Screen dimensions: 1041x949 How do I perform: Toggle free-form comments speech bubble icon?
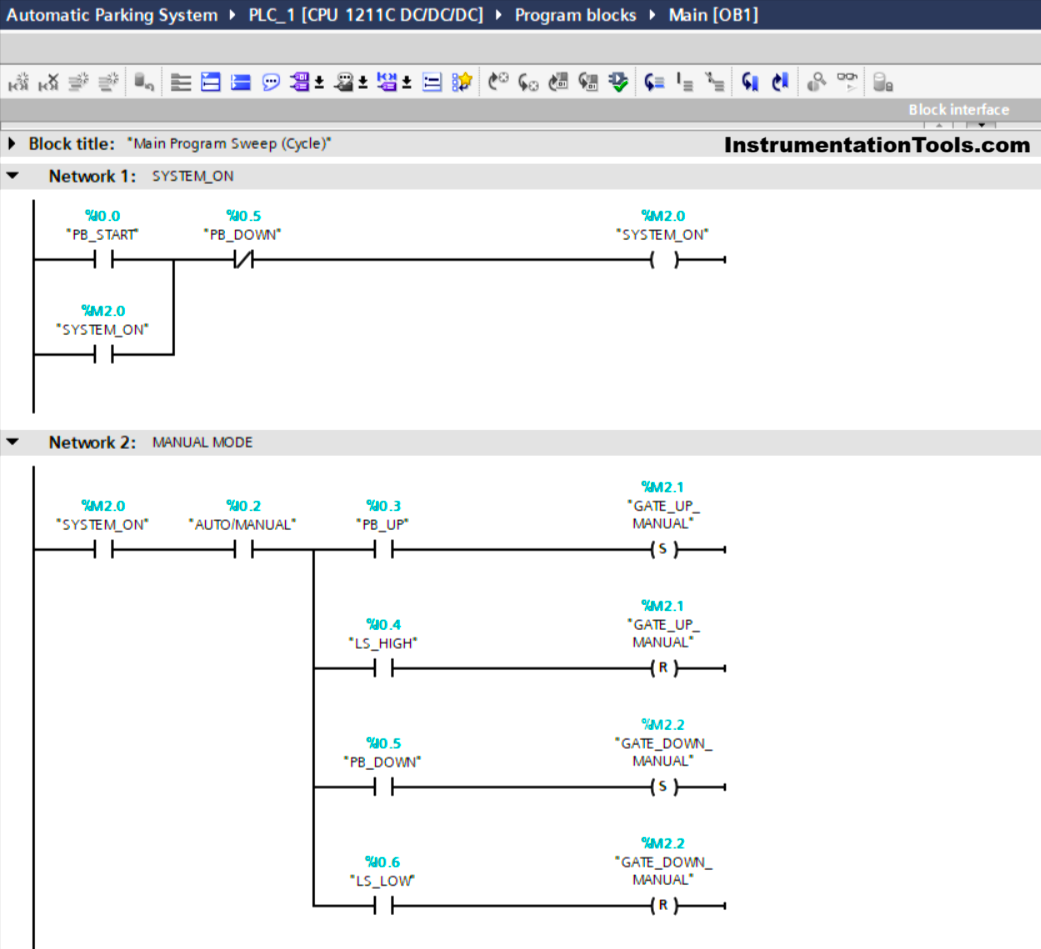click(270, 82)
